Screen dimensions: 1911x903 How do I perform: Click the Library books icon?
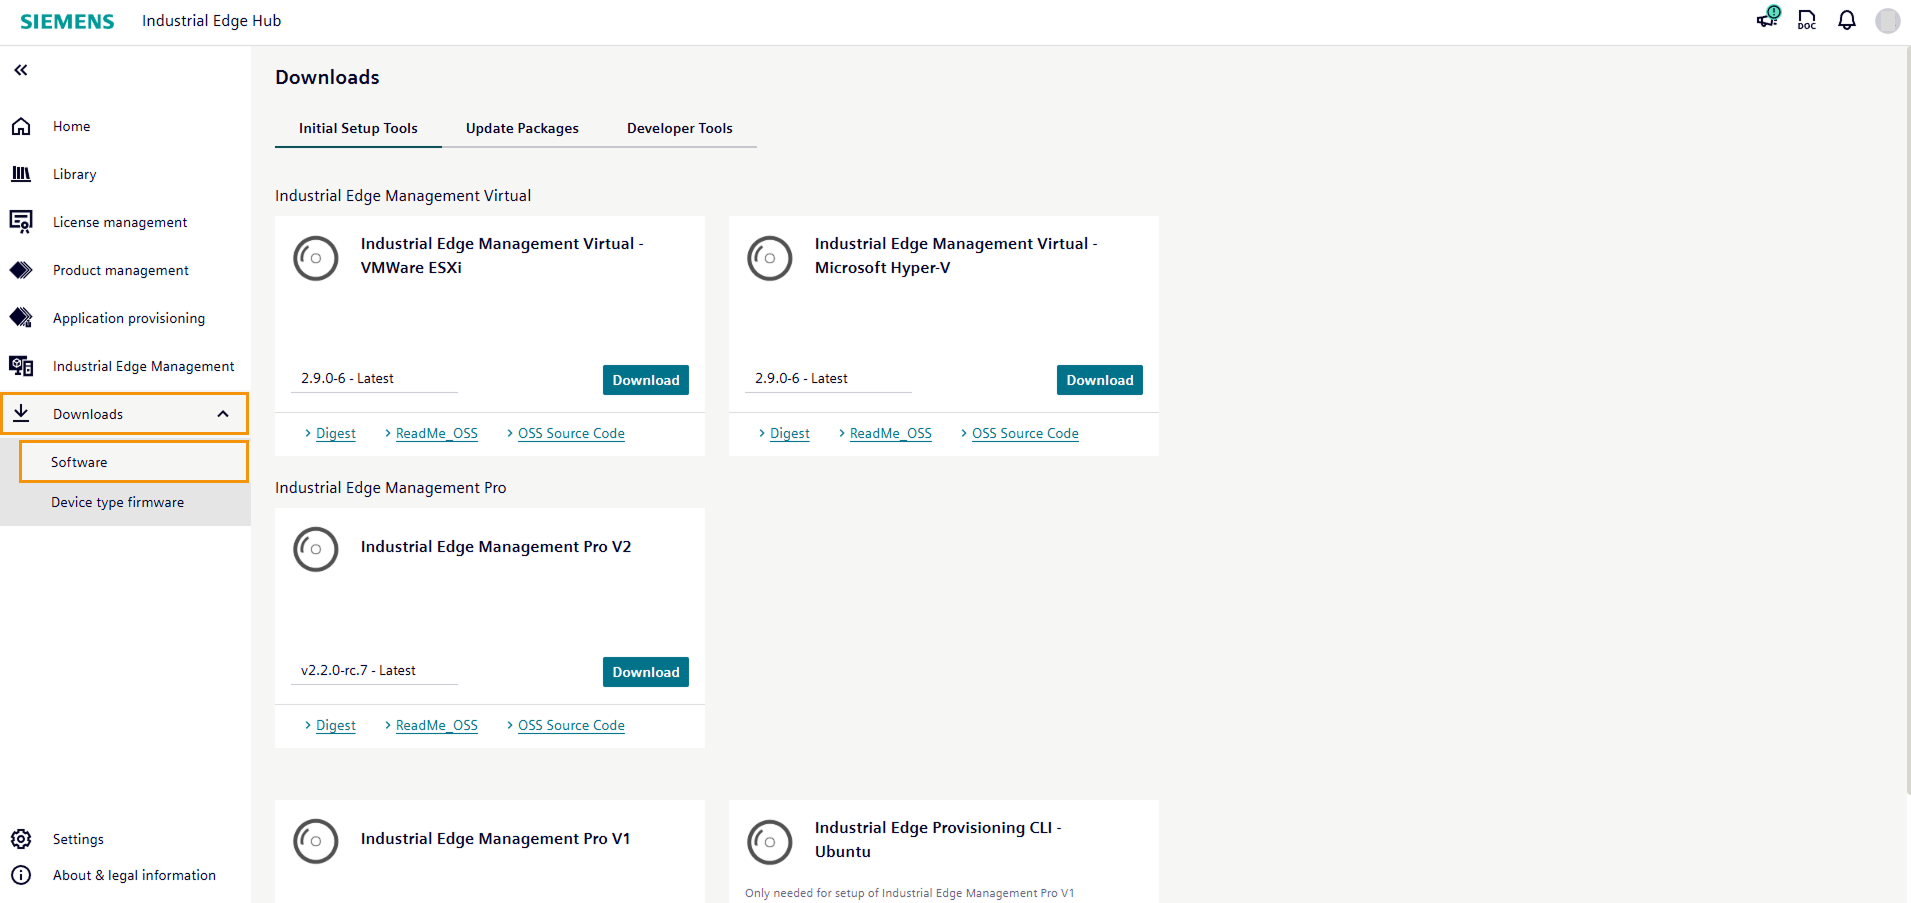point(21,174)
